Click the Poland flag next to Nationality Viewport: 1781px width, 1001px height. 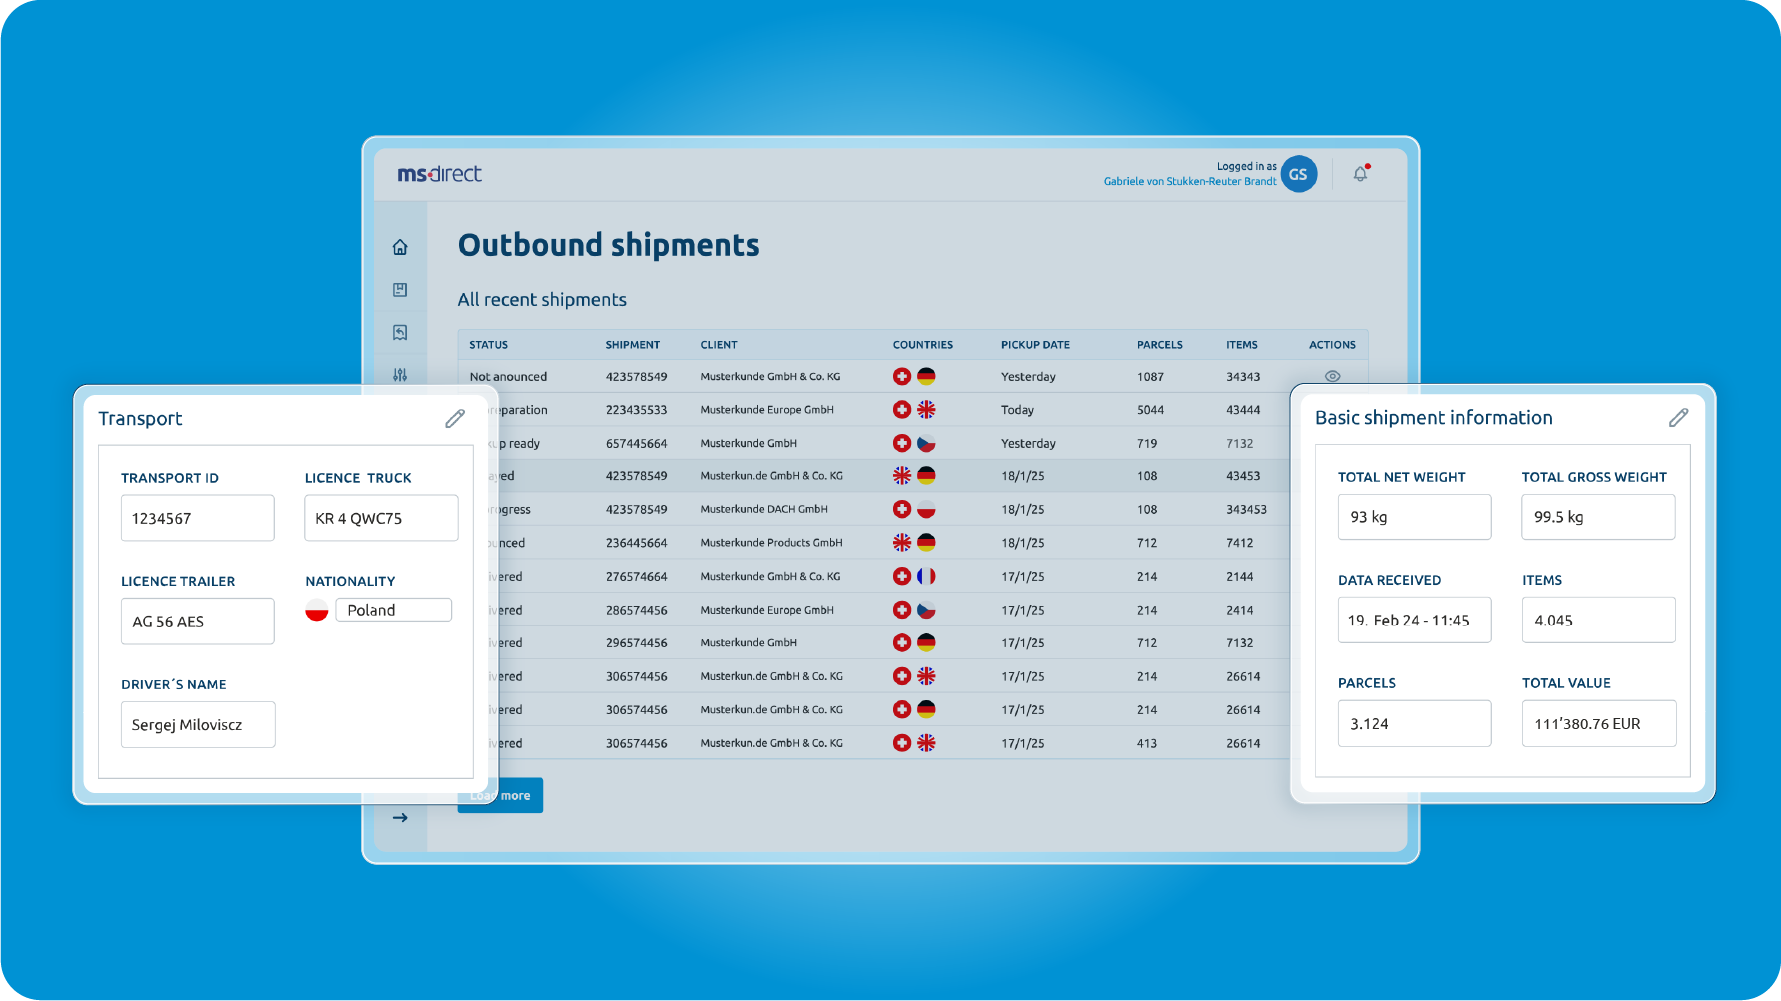(x=317, y=610)
